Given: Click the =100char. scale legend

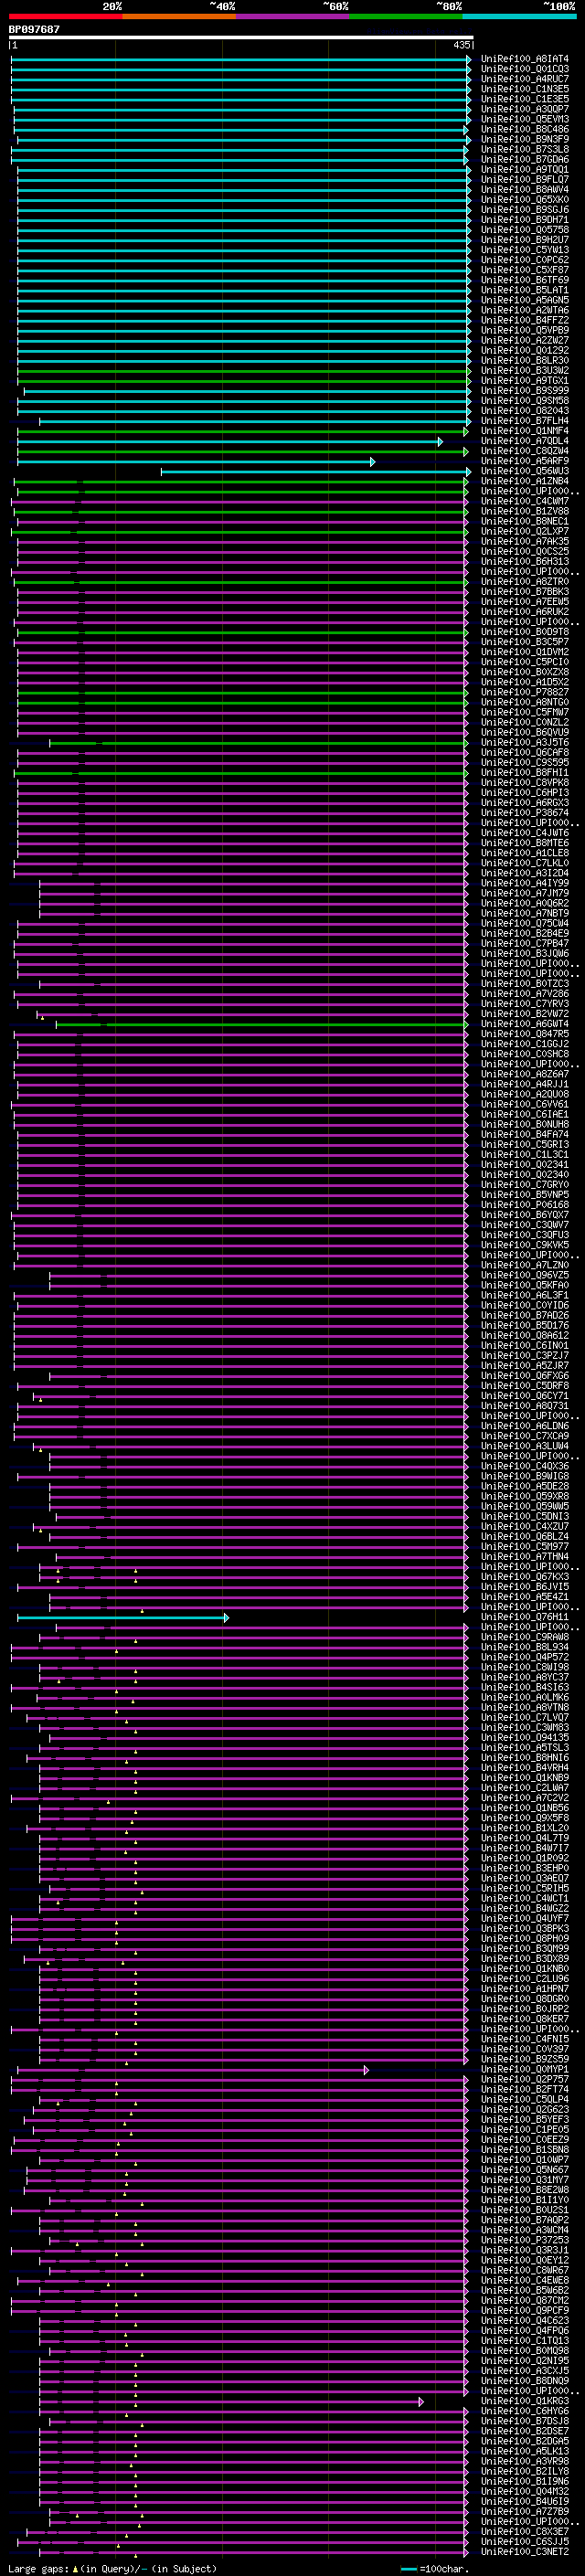Looking at the screenshot, I should tap(436, 2569).
